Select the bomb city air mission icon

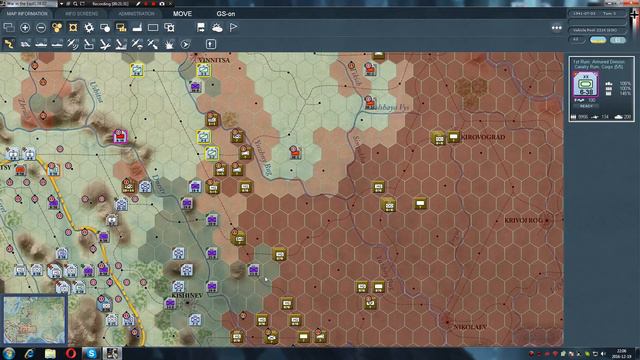pos(121,44)
